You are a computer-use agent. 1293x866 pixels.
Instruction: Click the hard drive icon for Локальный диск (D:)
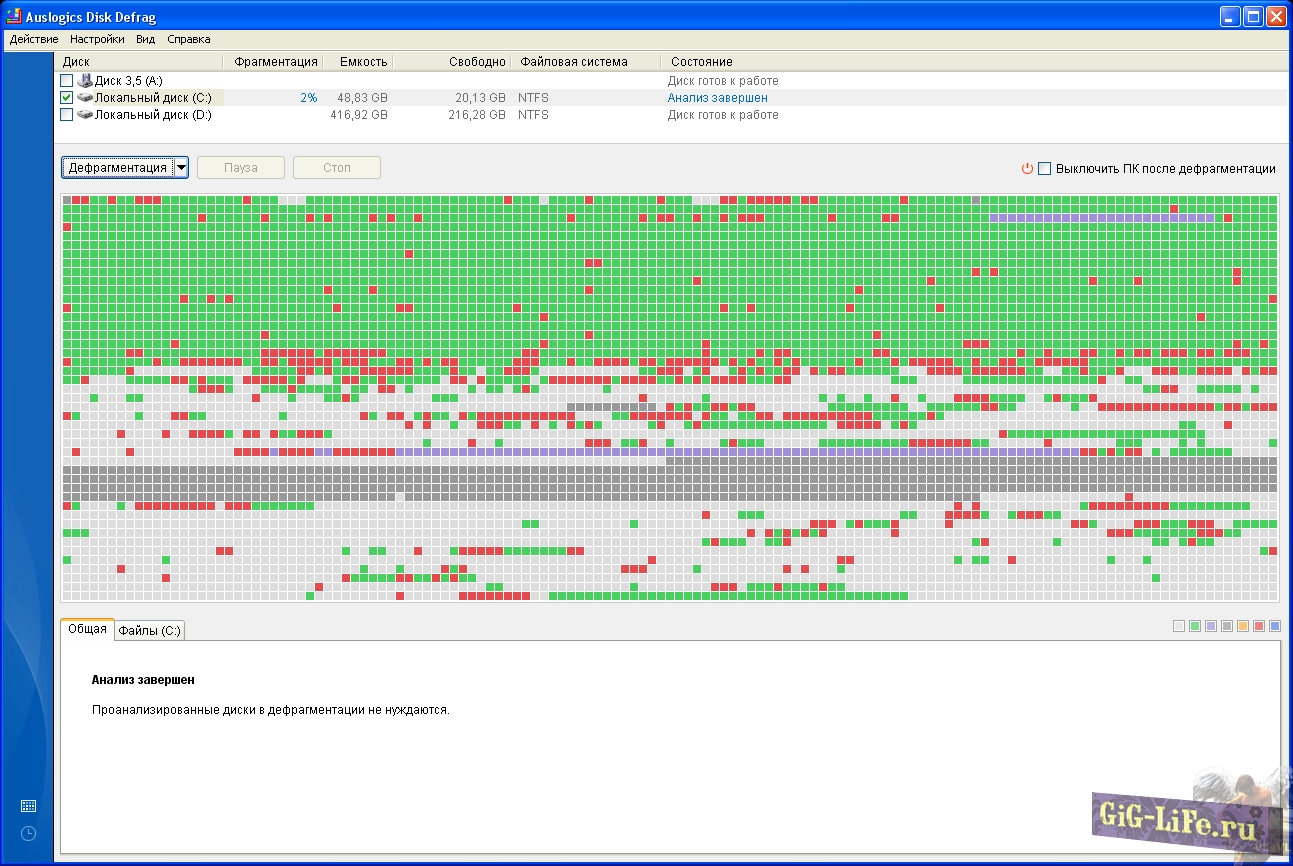click(85, 115)
